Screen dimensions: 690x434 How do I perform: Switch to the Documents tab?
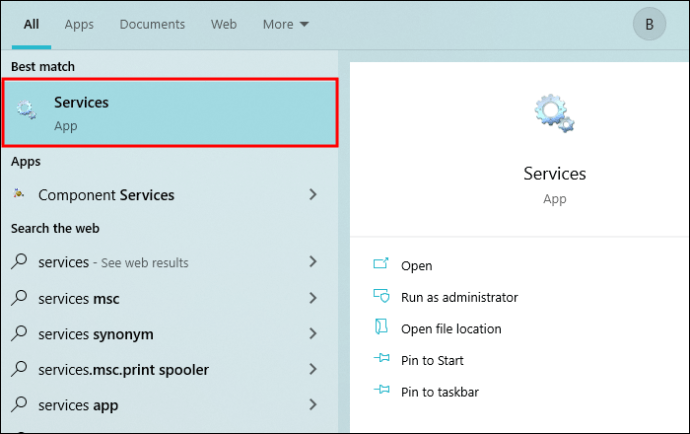tap(152, 24)
